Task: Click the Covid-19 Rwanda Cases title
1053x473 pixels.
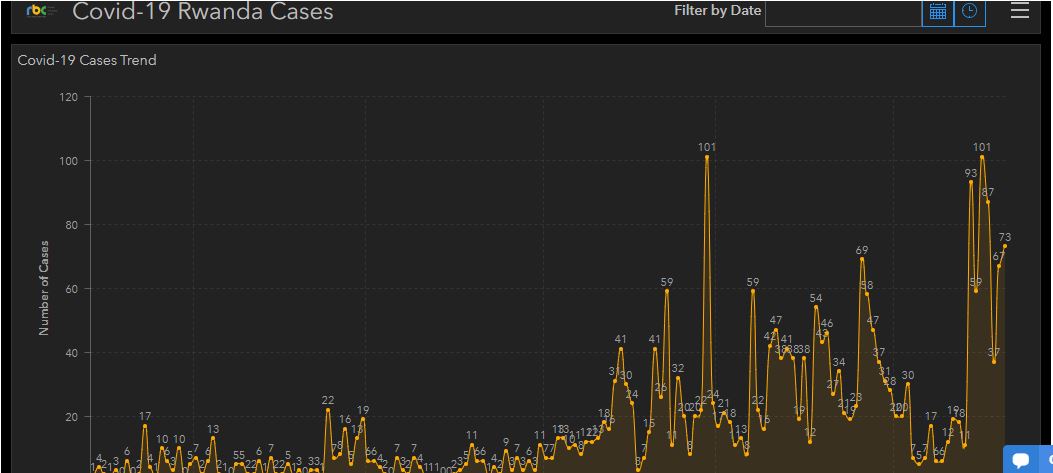Action: [203, 12]
